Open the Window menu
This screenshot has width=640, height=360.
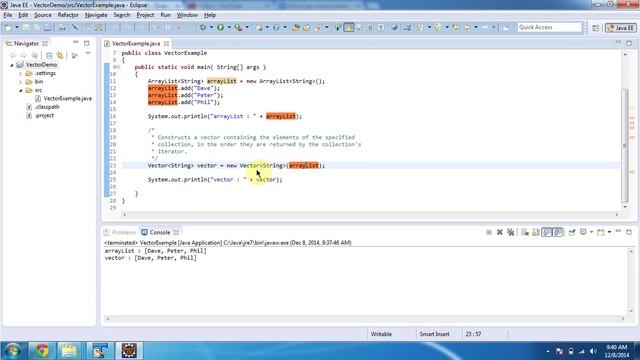[187, 15]
